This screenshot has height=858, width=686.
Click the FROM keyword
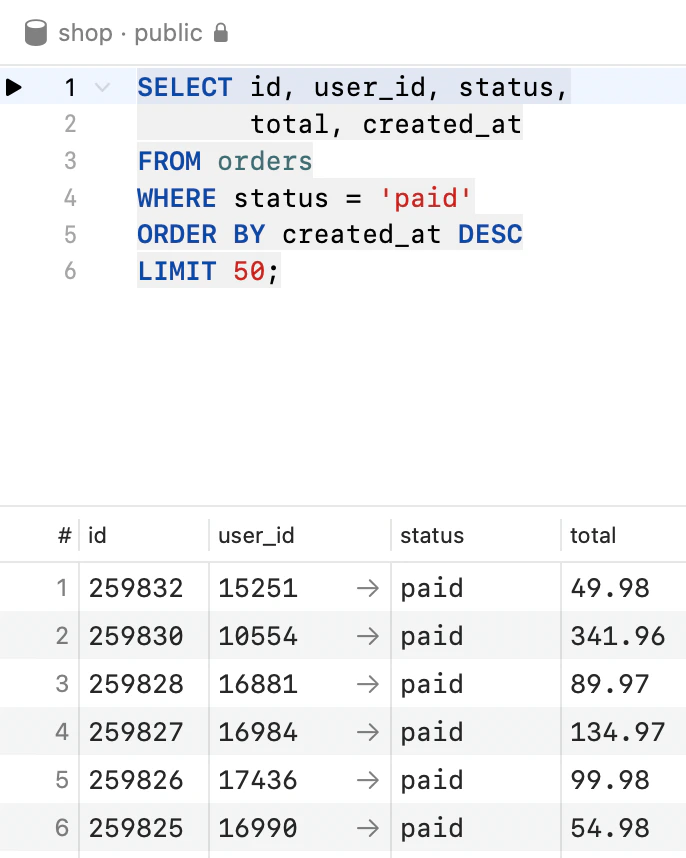[169, 161]
